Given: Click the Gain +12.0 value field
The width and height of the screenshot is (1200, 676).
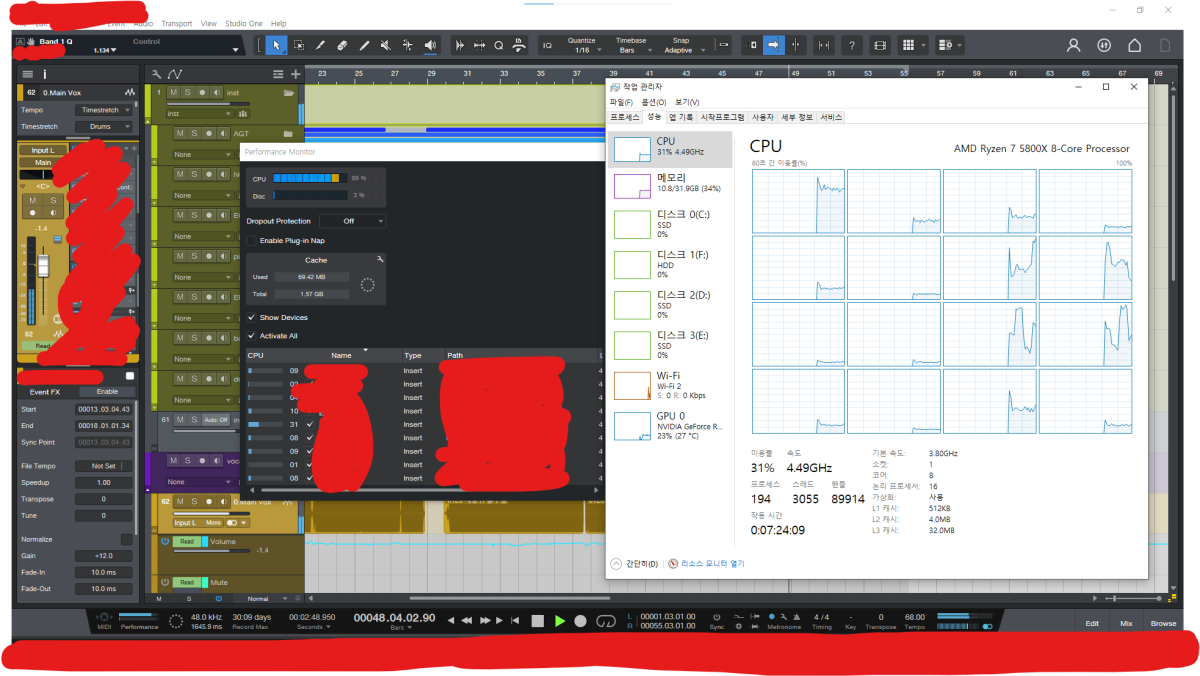Looking at the screenshot, I should coord(104,555).
